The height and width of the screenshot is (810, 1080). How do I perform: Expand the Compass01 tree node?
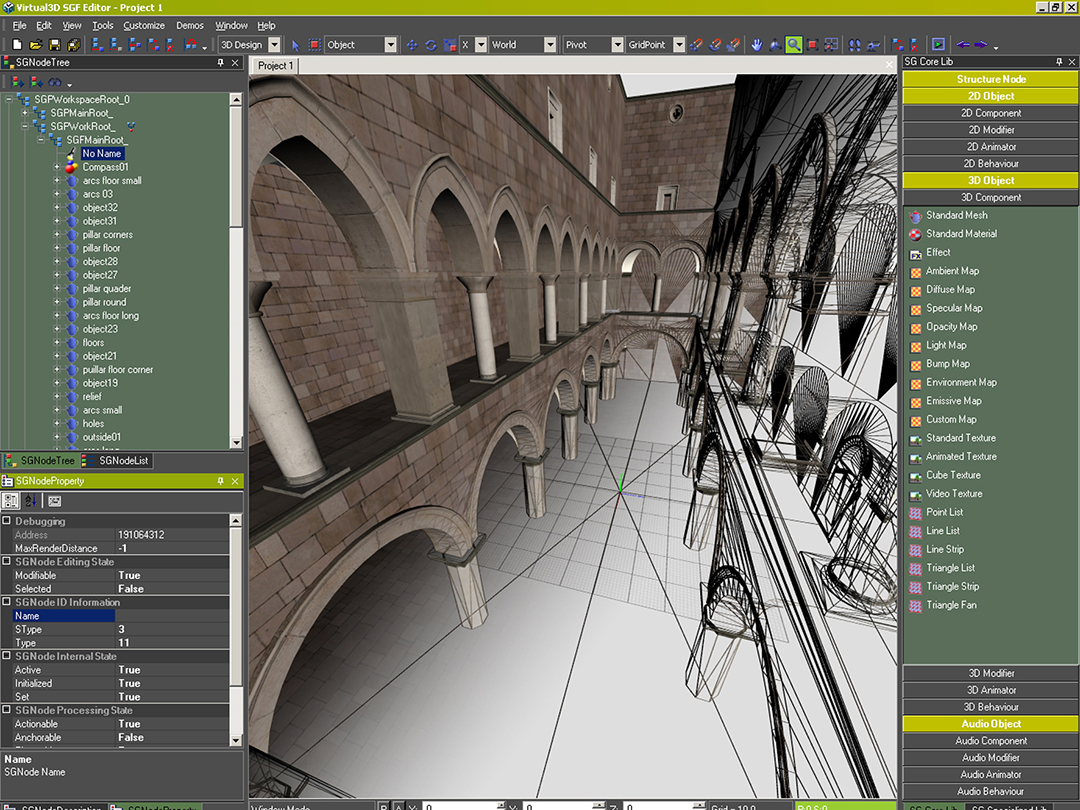tap(57, 167)
